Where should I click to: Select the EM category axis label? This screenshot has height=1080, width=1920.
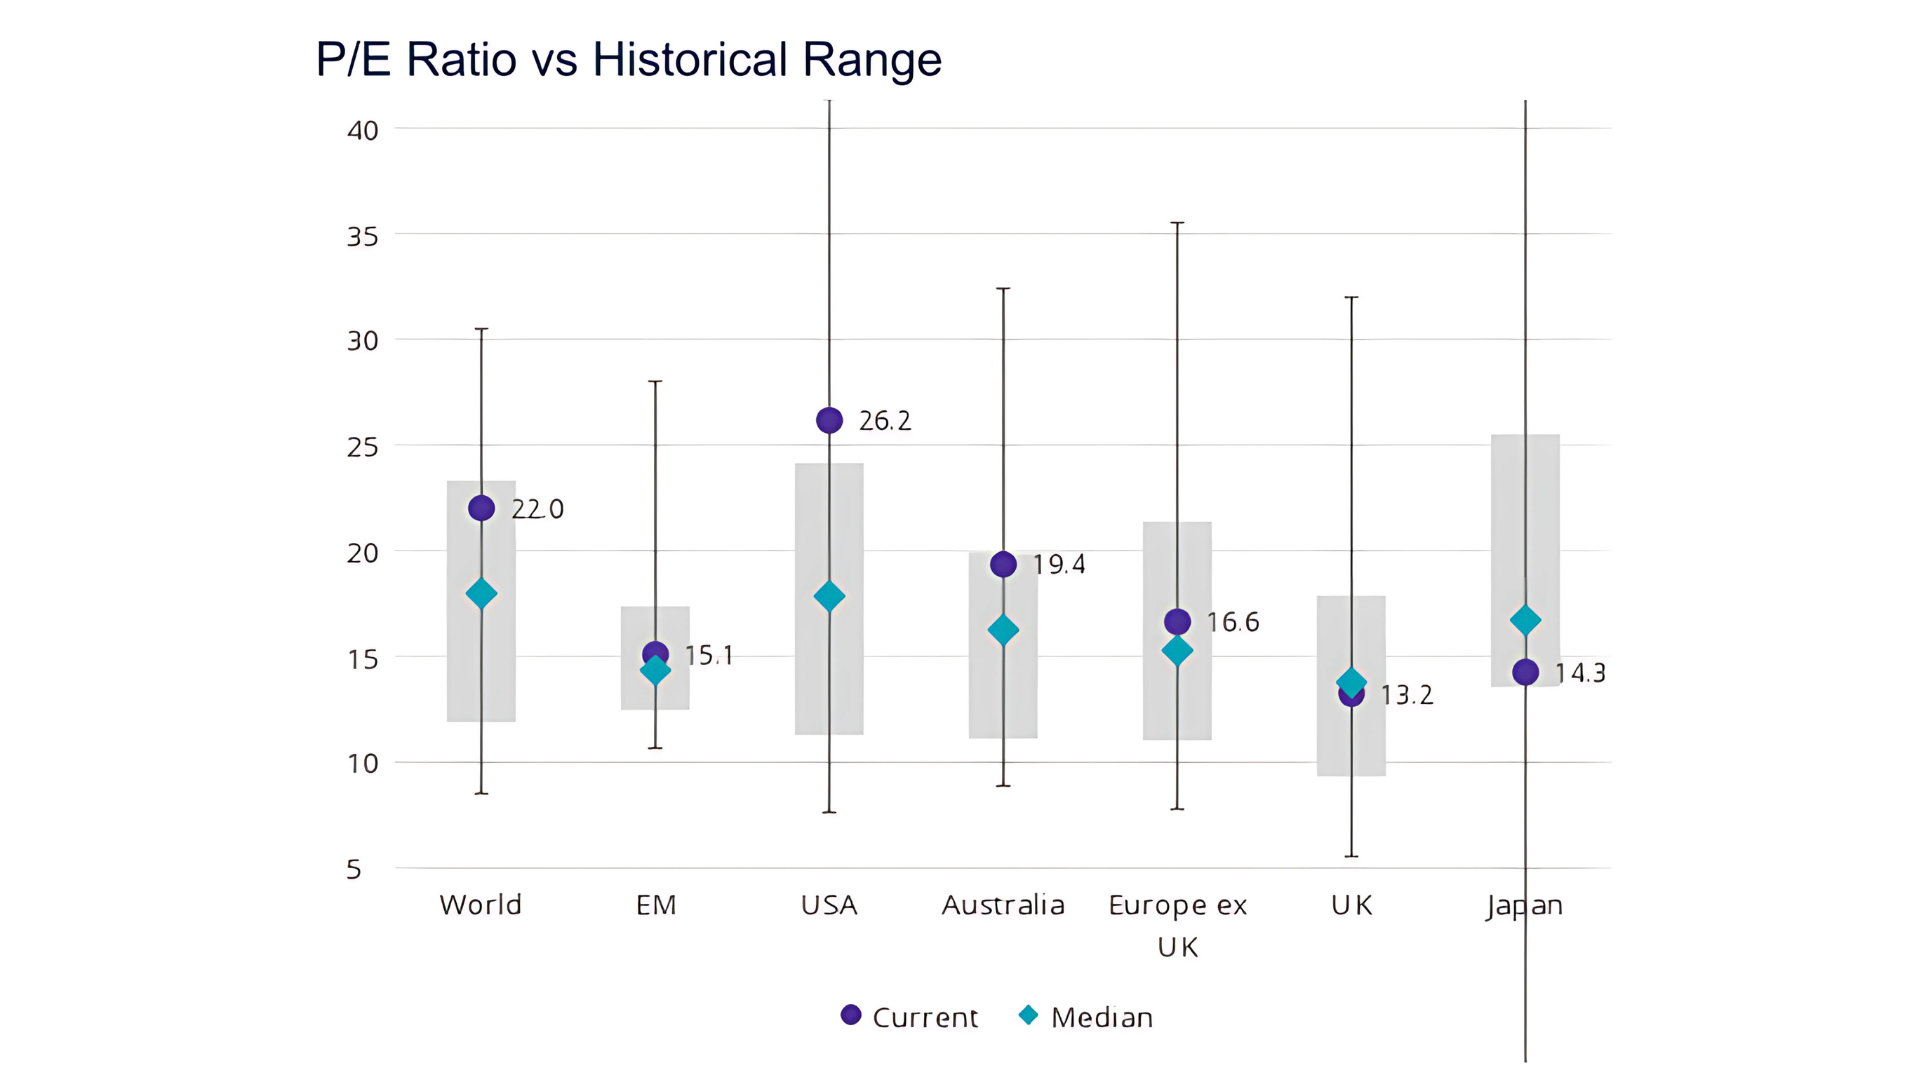pos(656,905)
